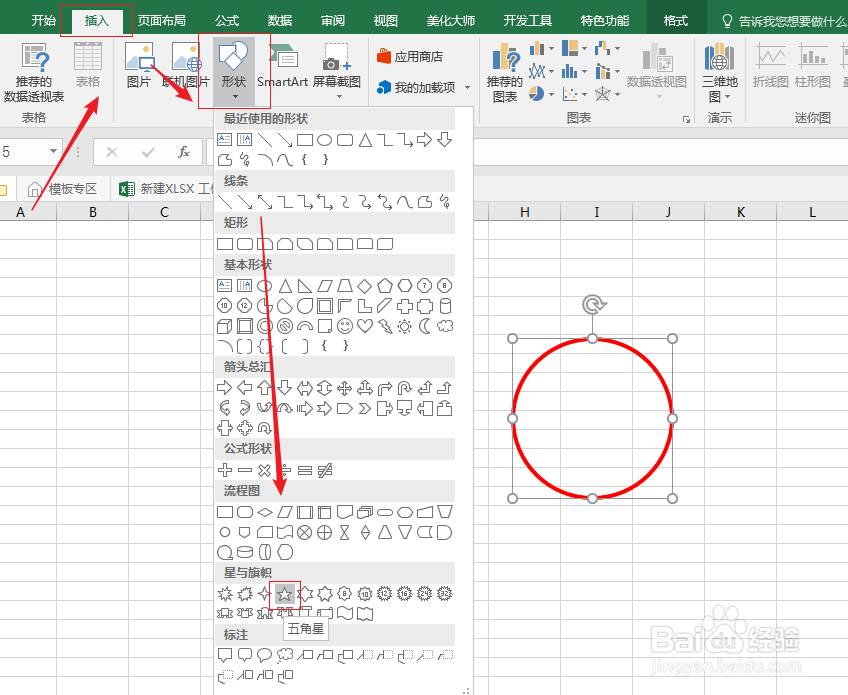Select the red circle shape on the worksheet
848x695 pixels.
[592, 415]
